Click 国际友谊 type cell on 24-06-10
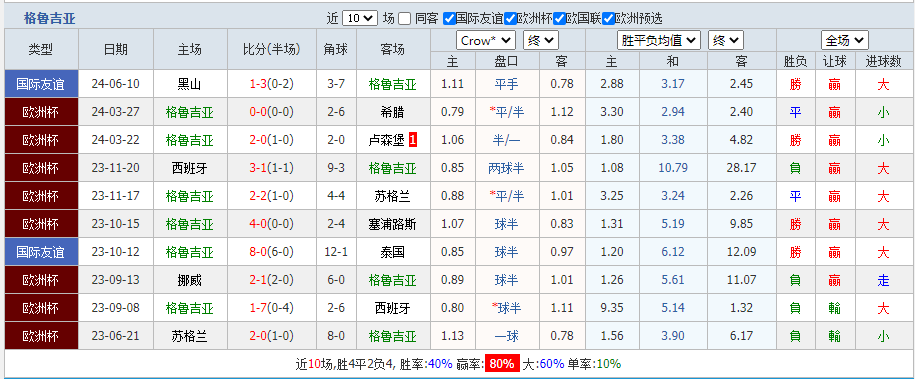915x379 pixels. tap(41, 84)
